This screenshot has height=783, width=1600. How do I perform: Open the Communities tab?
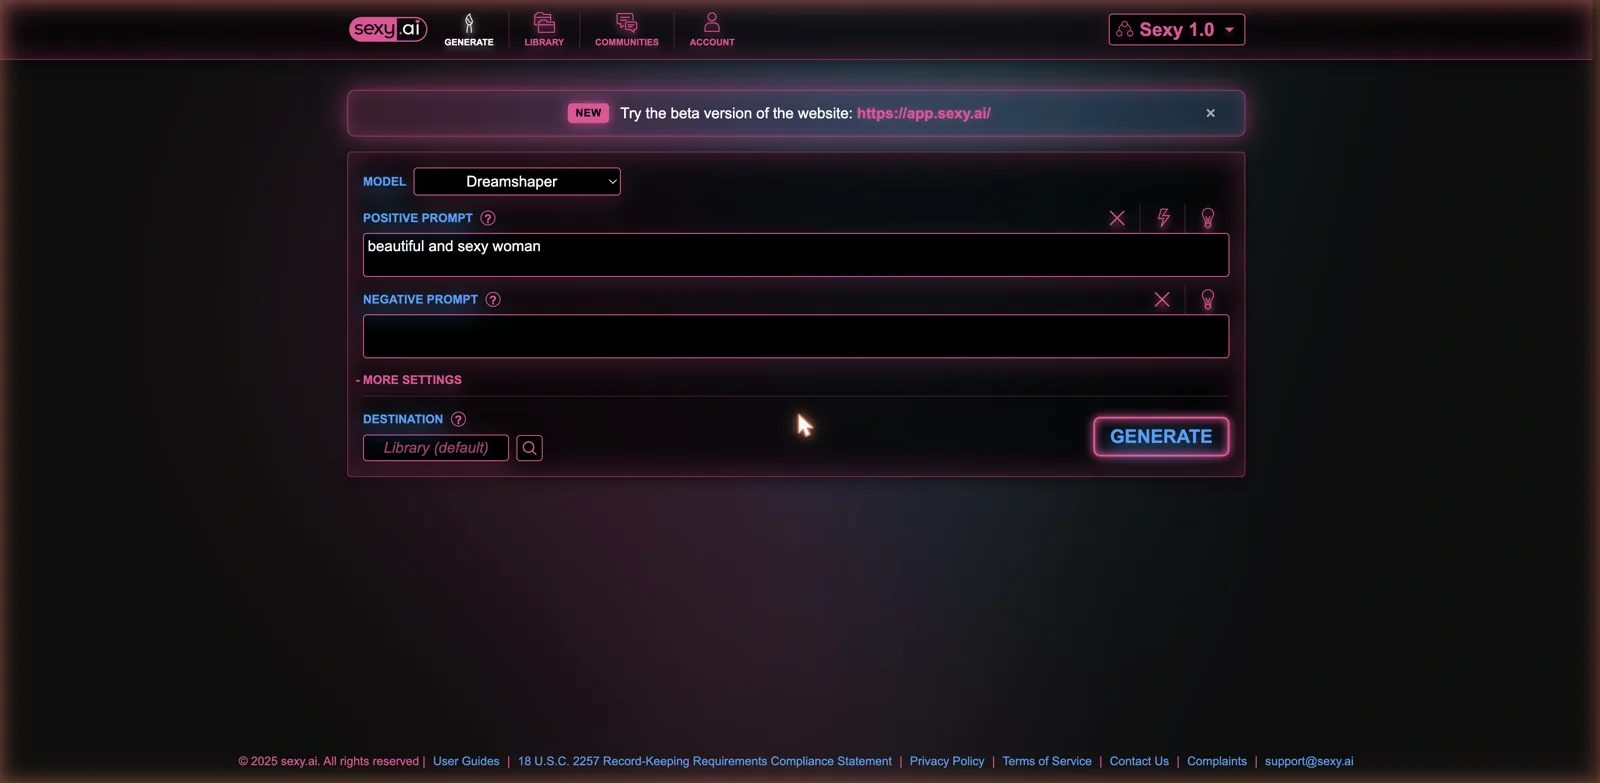pyautogui.click(x=627, y=30)
